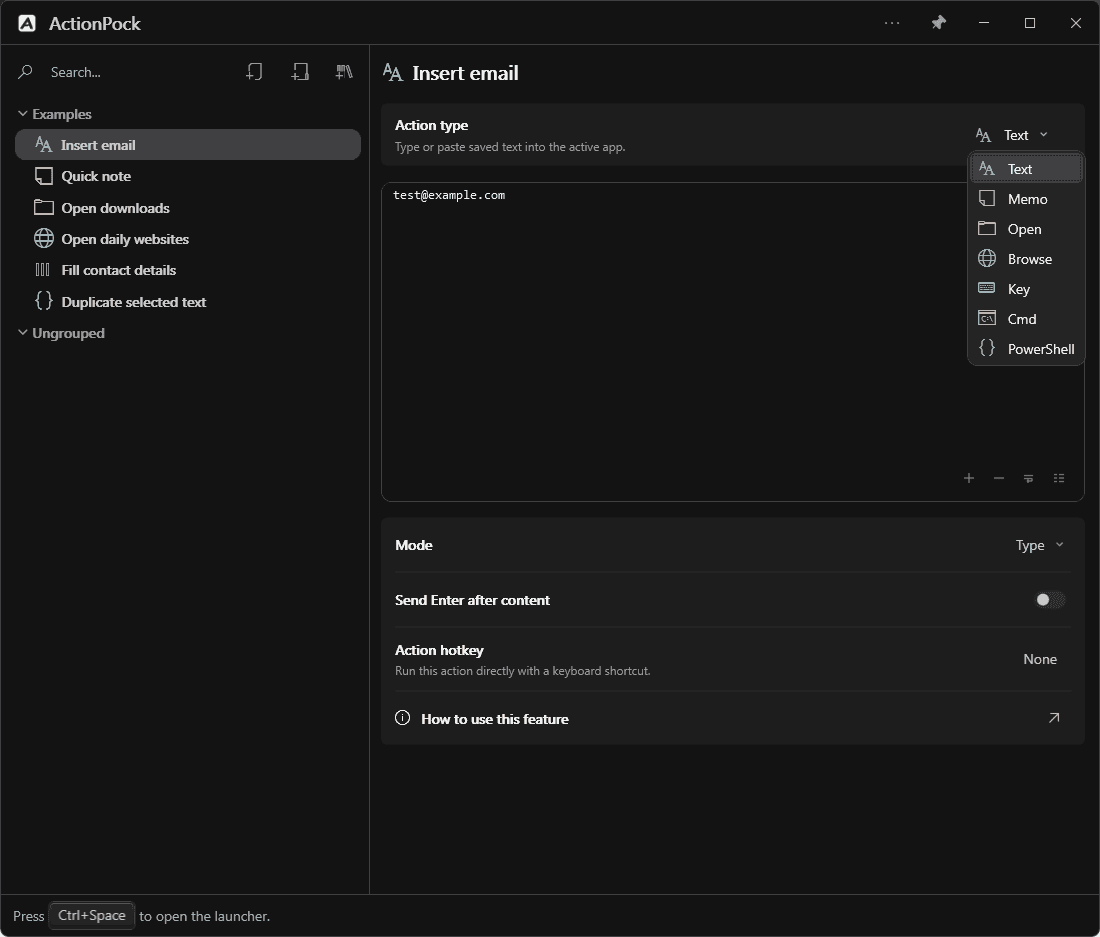Set action hotkey via None button
The height and width of the screenshot is (937, 1100).
[1040, 659]
